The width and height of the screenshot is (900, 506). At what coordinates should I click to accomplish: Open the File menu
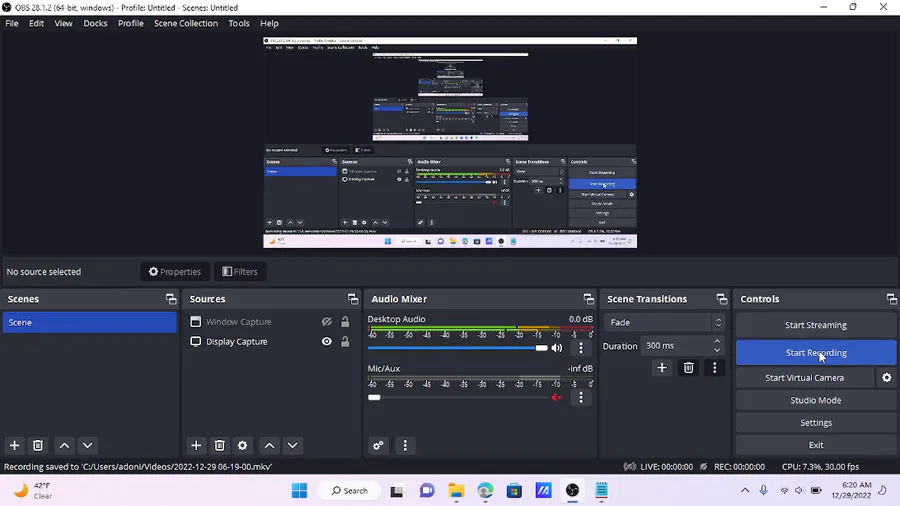(x=11, y=24)
